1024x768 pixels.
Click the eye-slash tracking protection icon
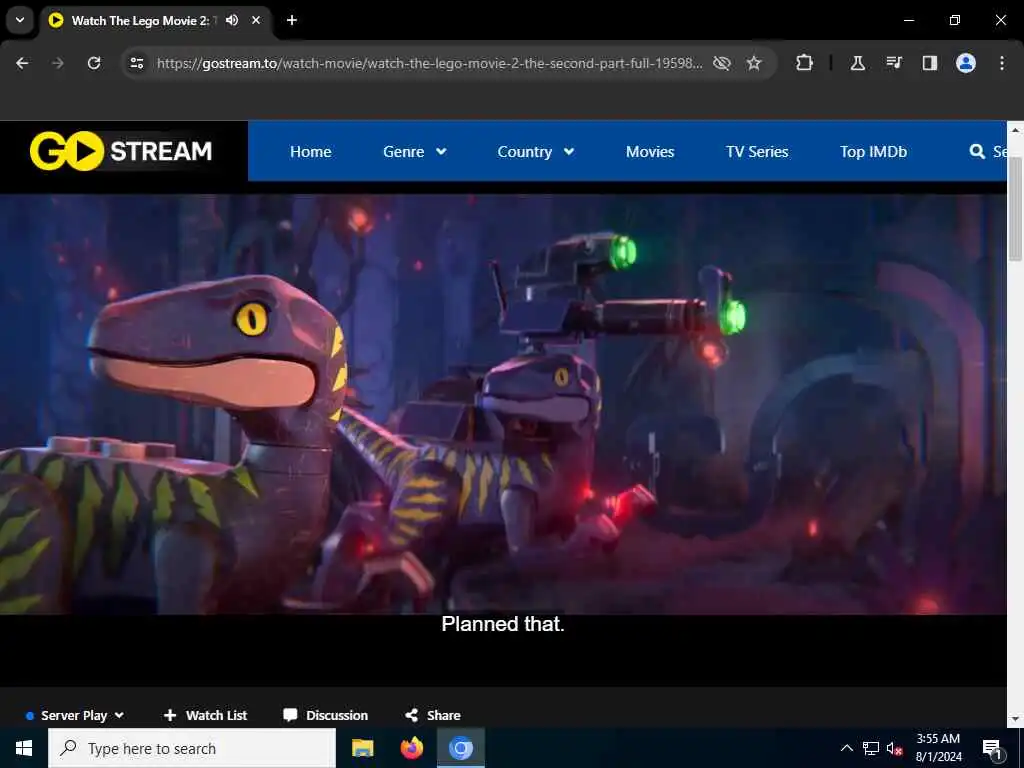(x=722, y=63)
